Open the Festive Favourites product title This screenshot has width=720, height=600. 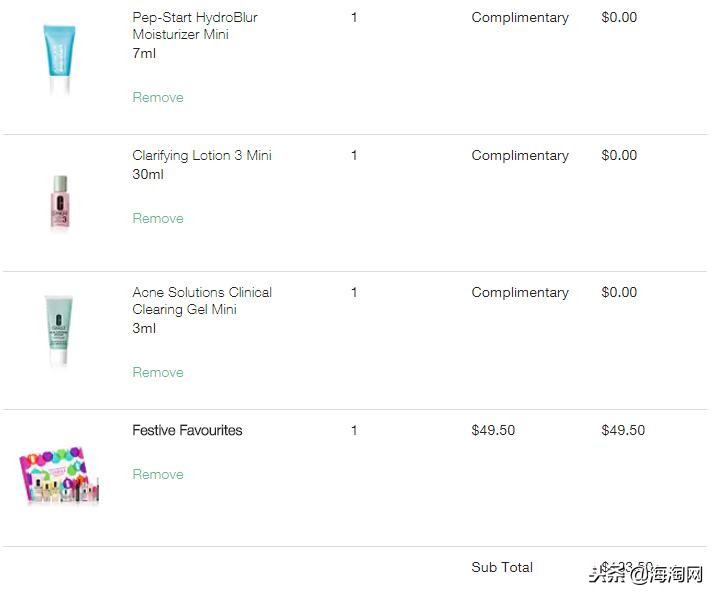click(187, 431)
